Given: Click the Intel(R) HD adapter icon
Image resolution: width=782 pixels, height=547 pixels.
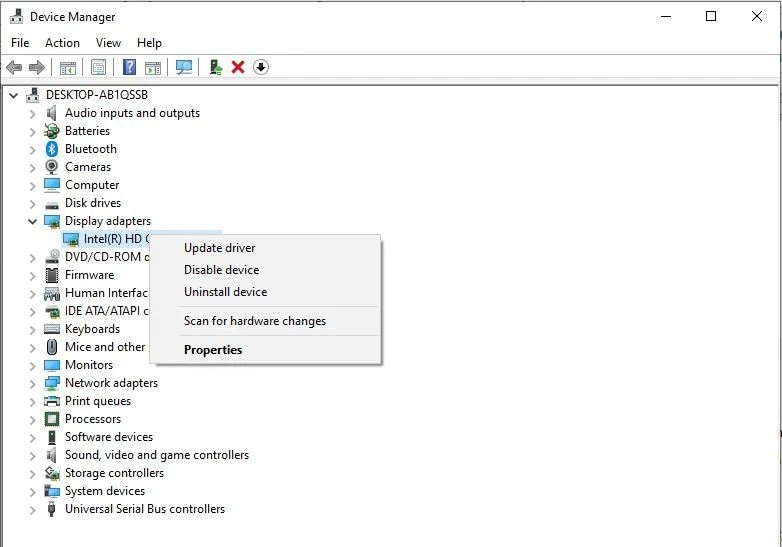Looking at the screenshot, I should [71, 239].
